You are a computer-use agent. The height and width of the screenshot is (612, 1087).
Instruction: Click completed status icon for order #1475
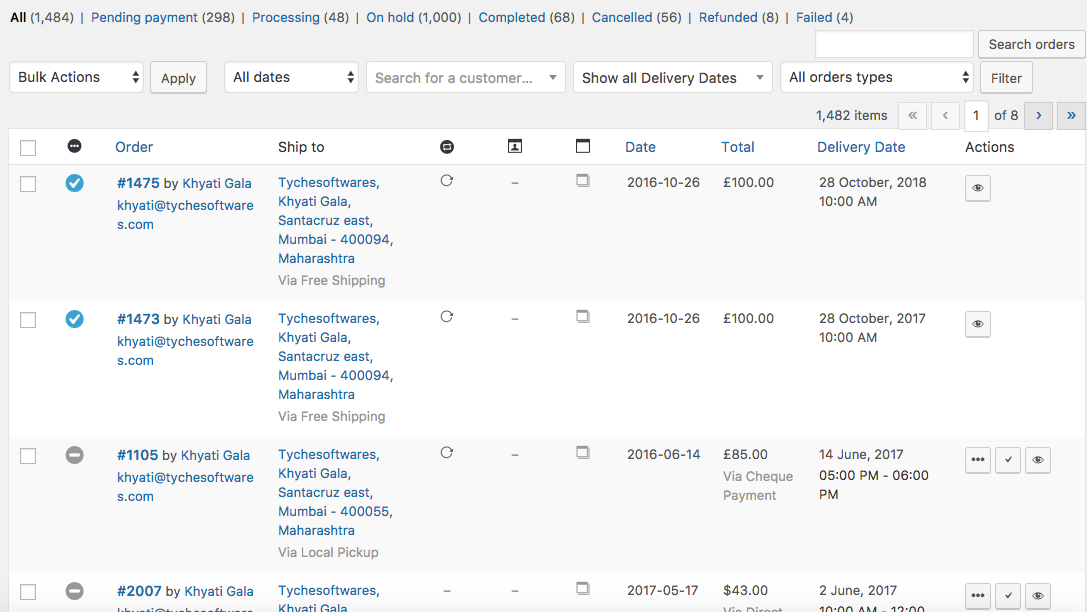[x=74, y=183]
